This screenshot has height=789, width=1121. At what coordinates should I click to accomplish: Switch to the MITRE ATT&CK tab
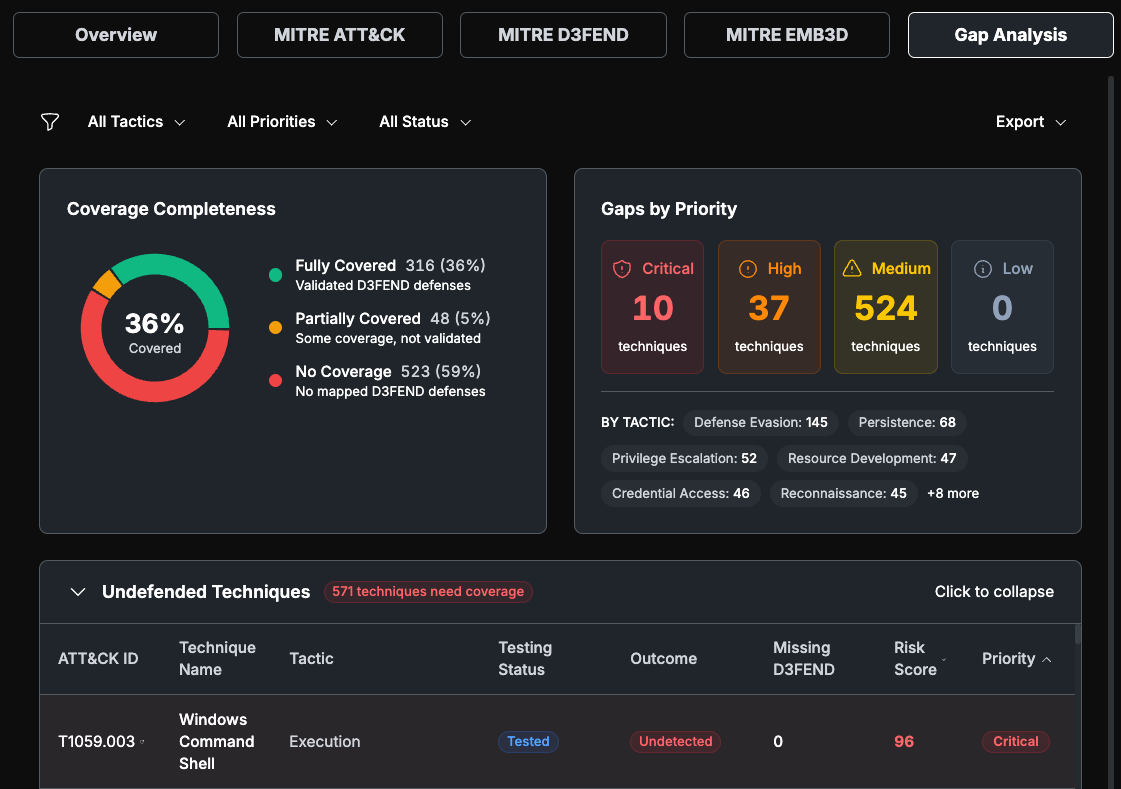340,35
